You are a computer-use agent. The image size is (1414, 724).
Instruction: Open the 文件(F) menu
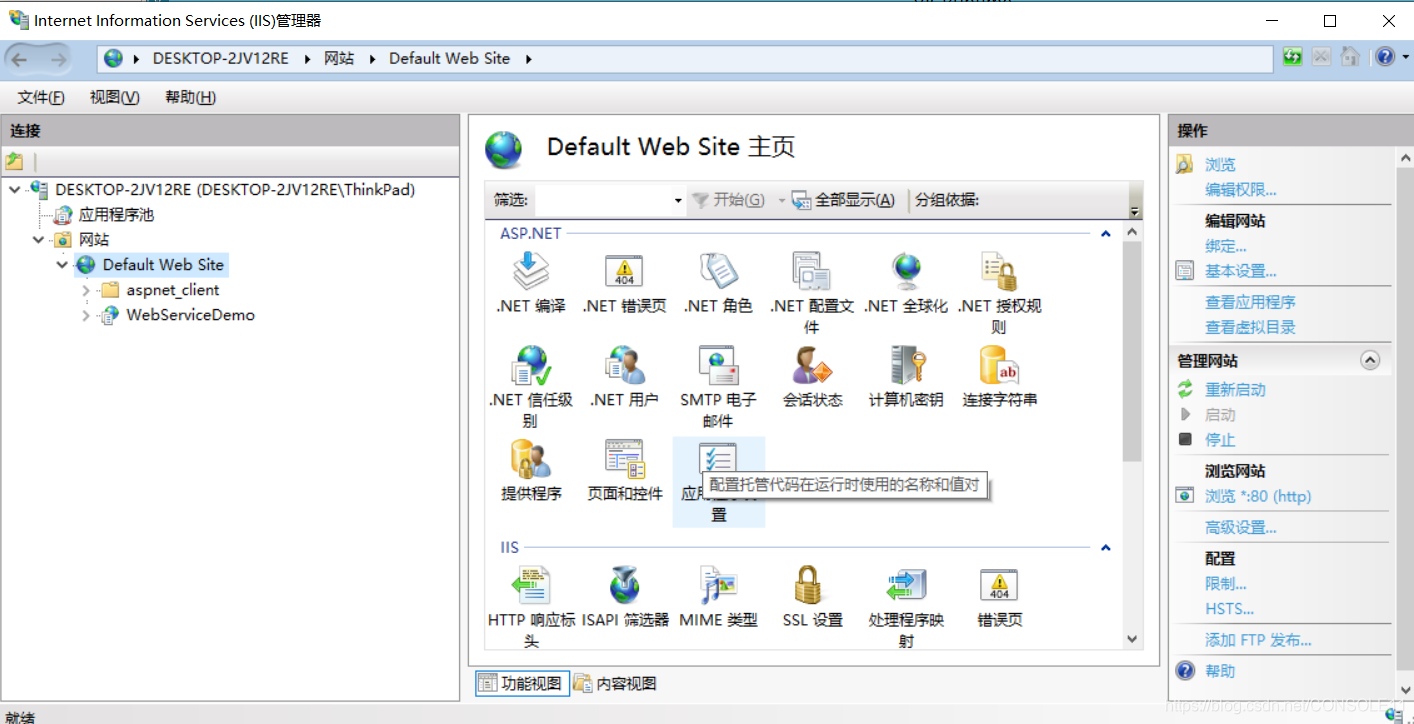pyautogui.click(x=41, y=97)
